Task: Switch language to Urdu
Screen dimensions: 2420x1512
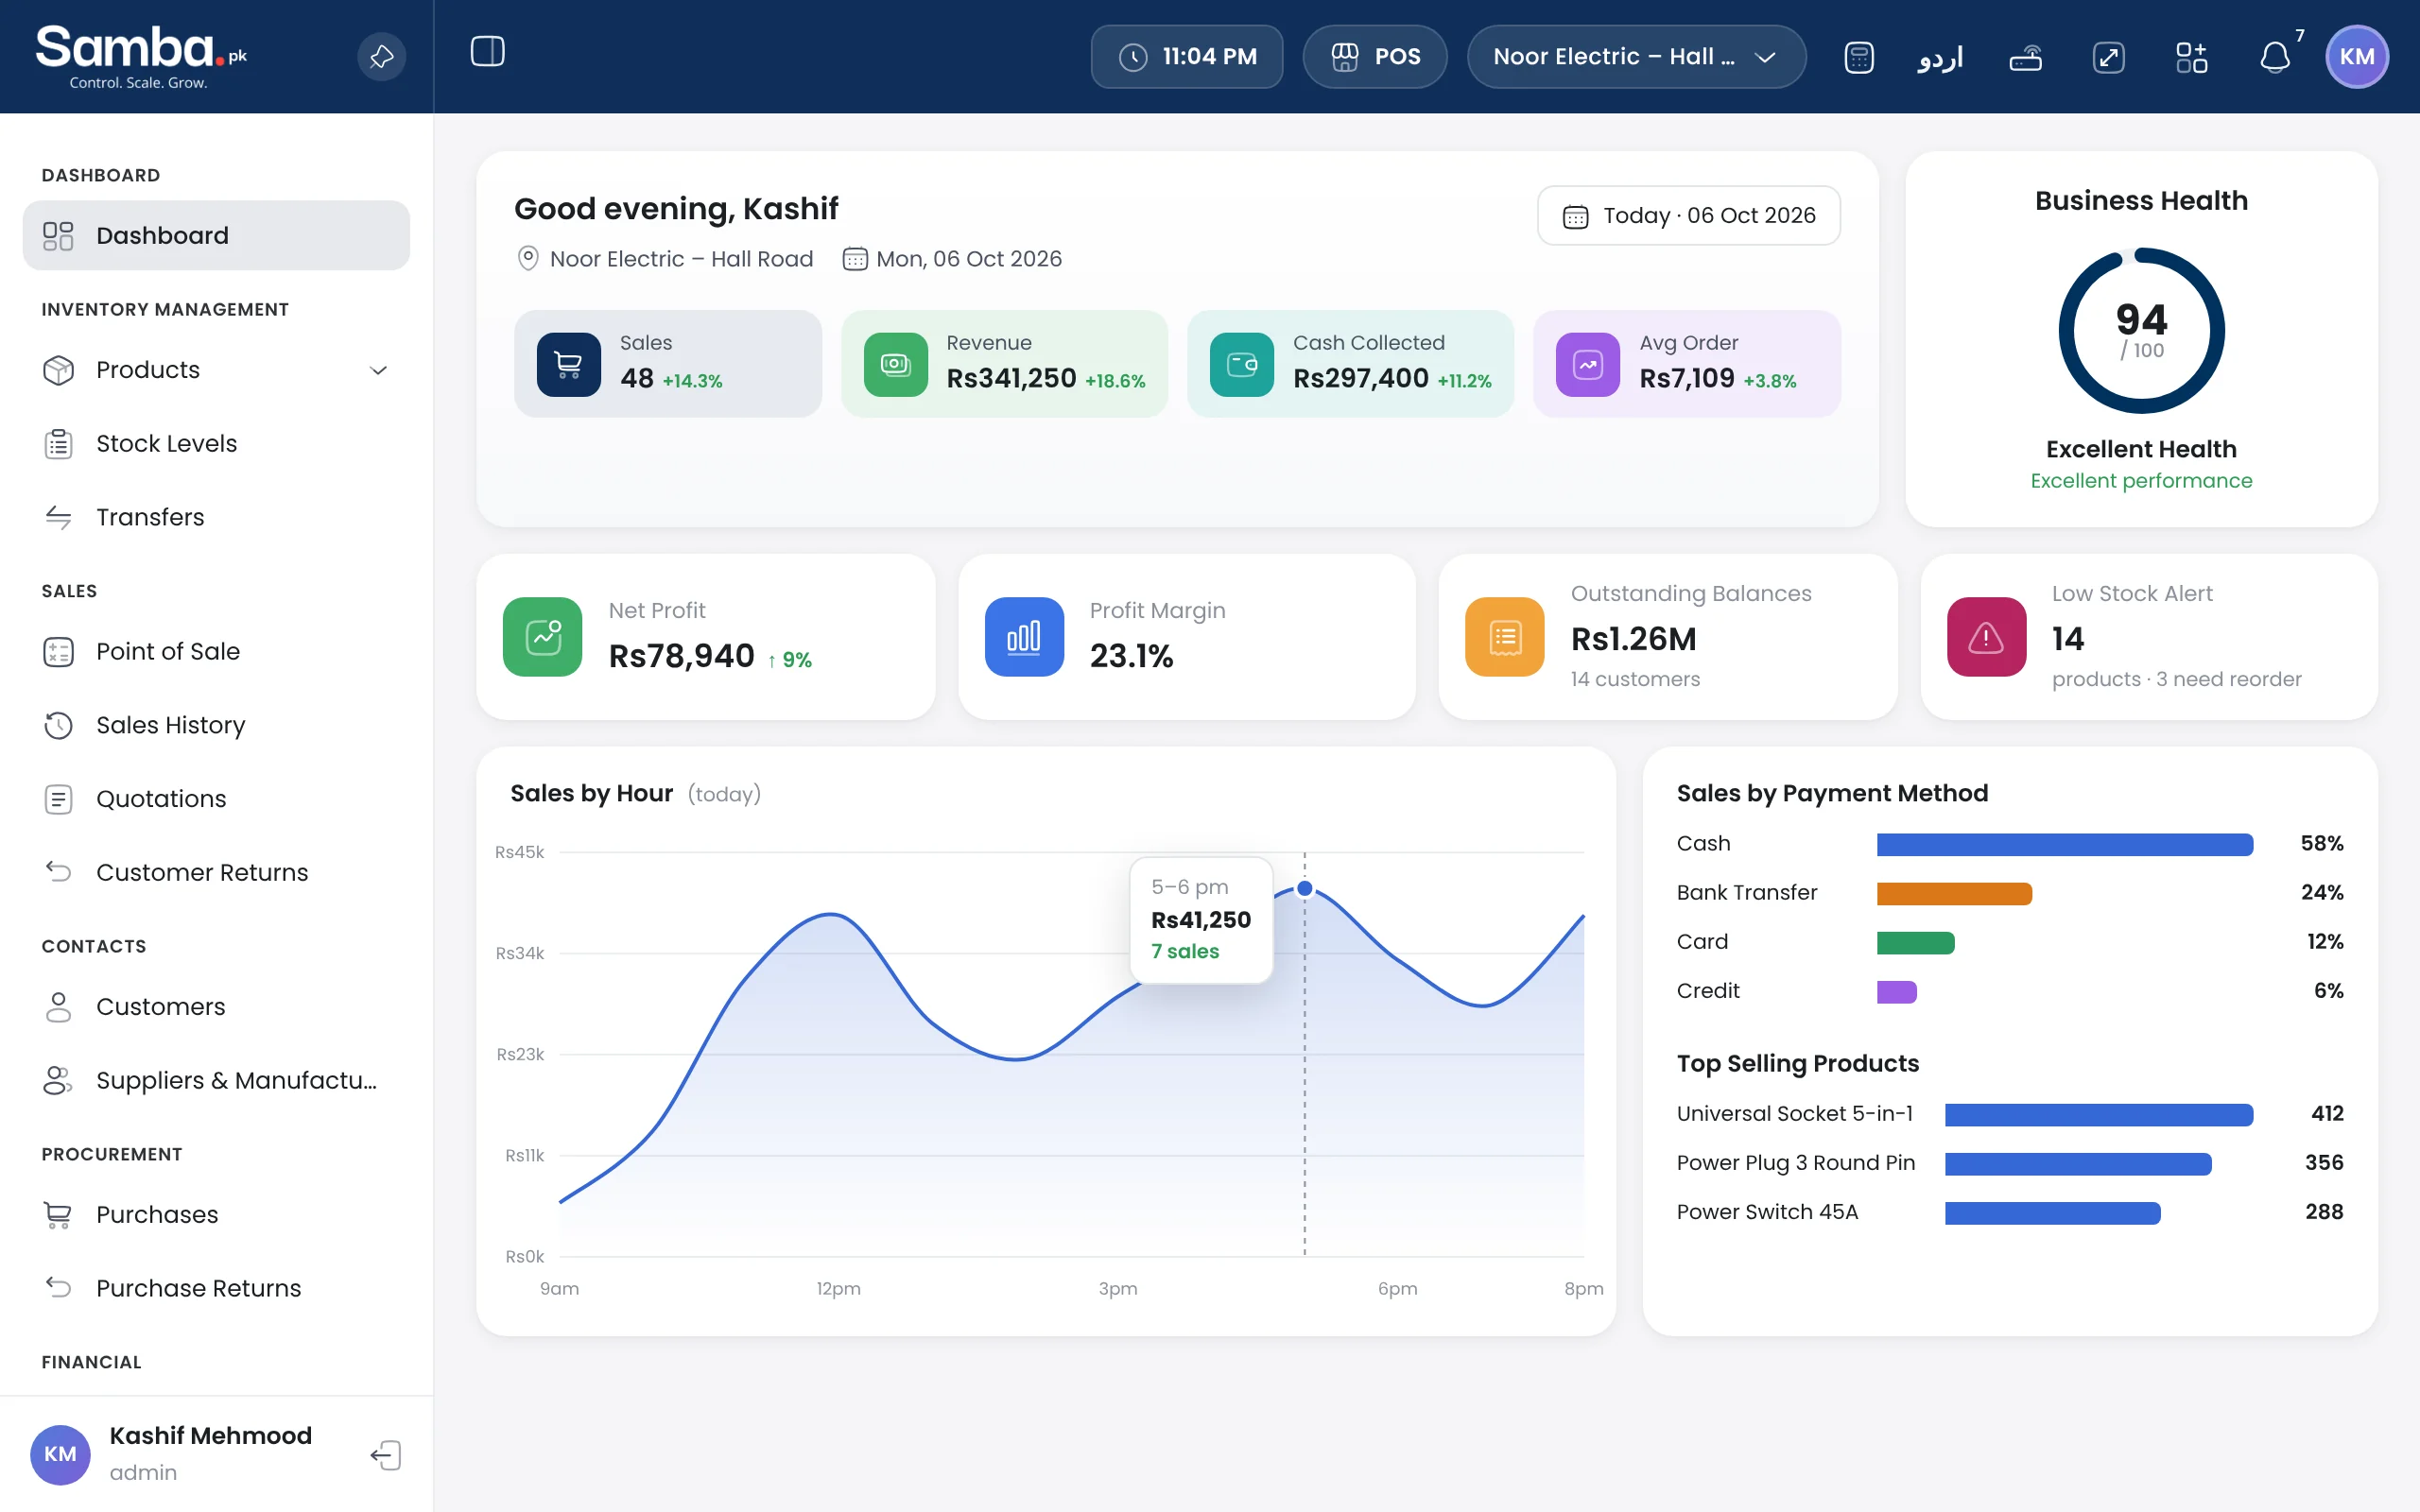Action: coord(1941,57)
